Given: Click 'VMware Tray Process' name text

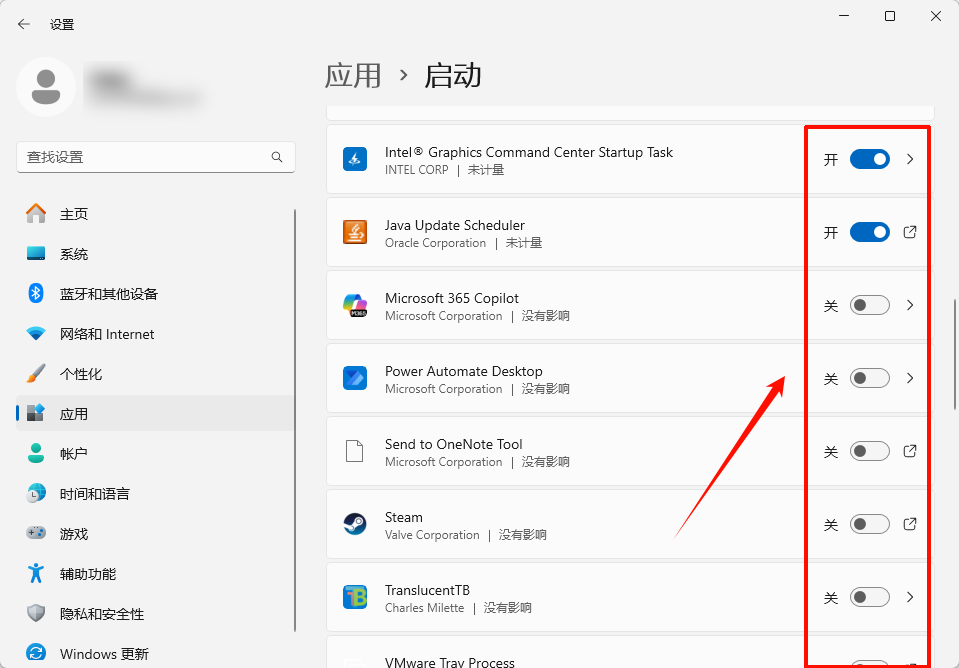Looking at the screenshot, I should tap(450, 662).
